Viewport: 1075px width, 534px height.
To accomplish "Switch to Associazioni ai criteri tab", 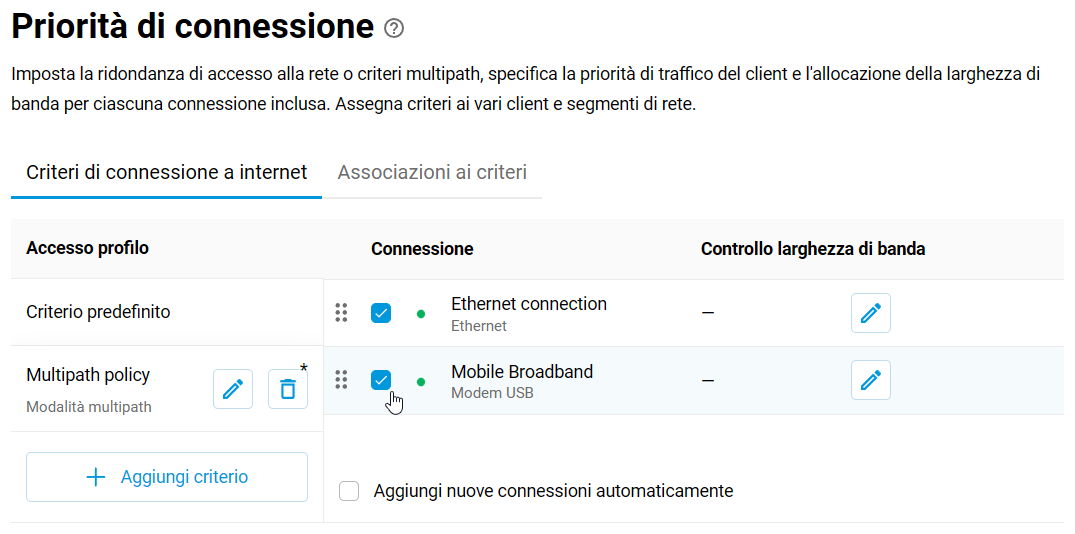I will pyautogui.click(x=432, y=173).
